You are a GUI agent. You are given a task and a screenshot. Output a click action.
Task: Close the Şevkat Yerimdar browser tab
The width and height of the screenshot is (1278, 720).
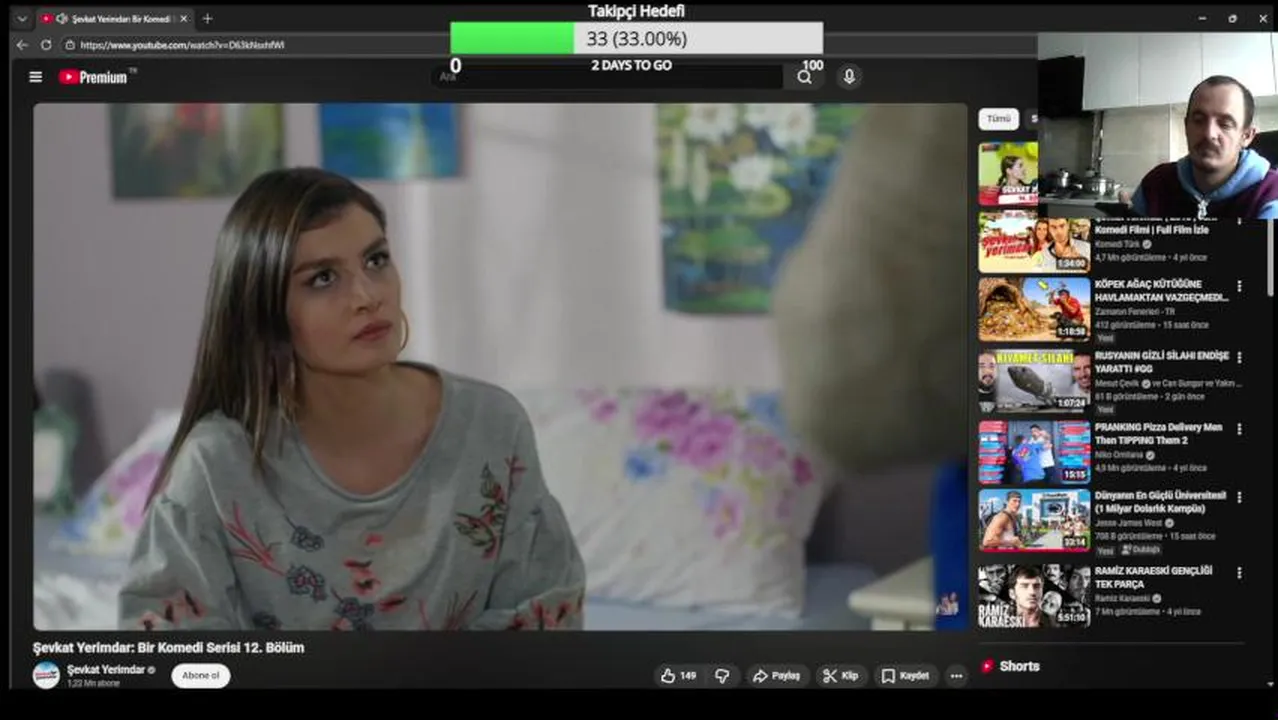click(x=183, y=18)
